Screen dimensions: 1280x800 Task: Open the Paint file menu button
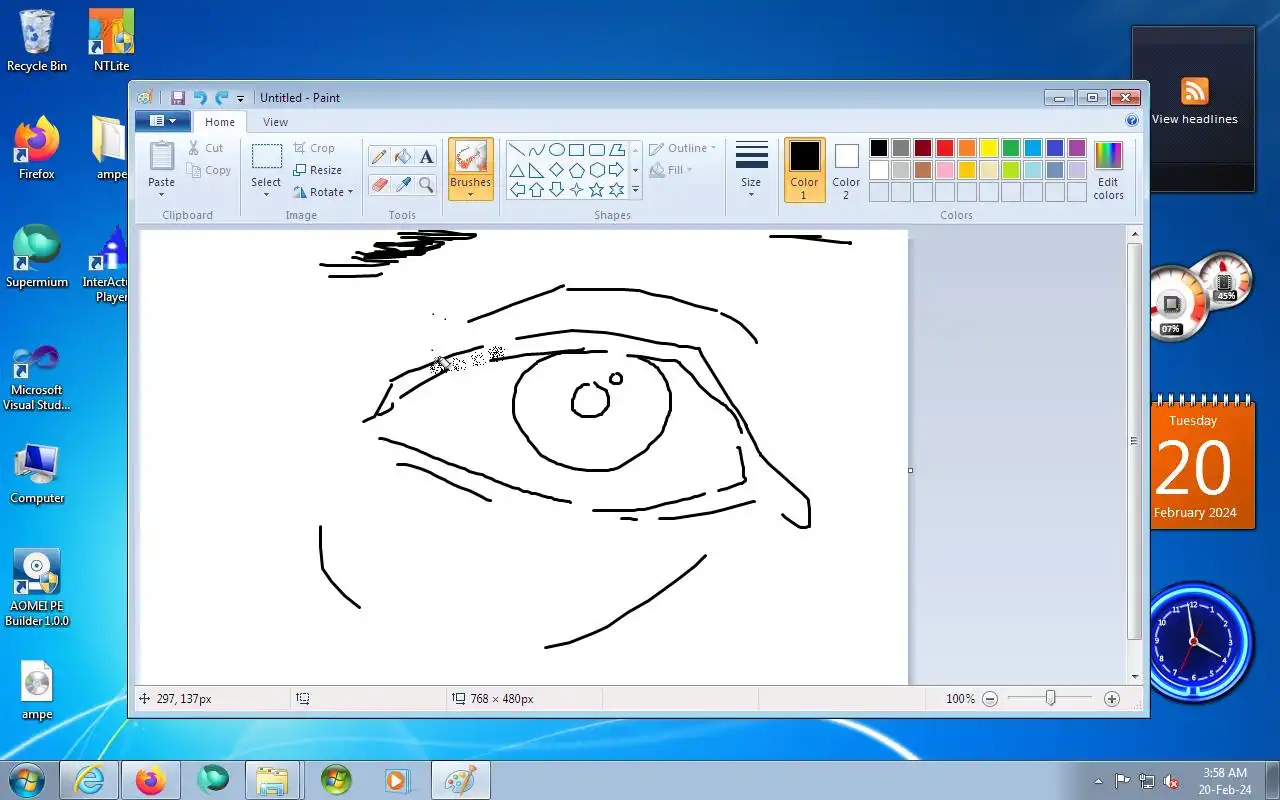click(x=162, y=121)
